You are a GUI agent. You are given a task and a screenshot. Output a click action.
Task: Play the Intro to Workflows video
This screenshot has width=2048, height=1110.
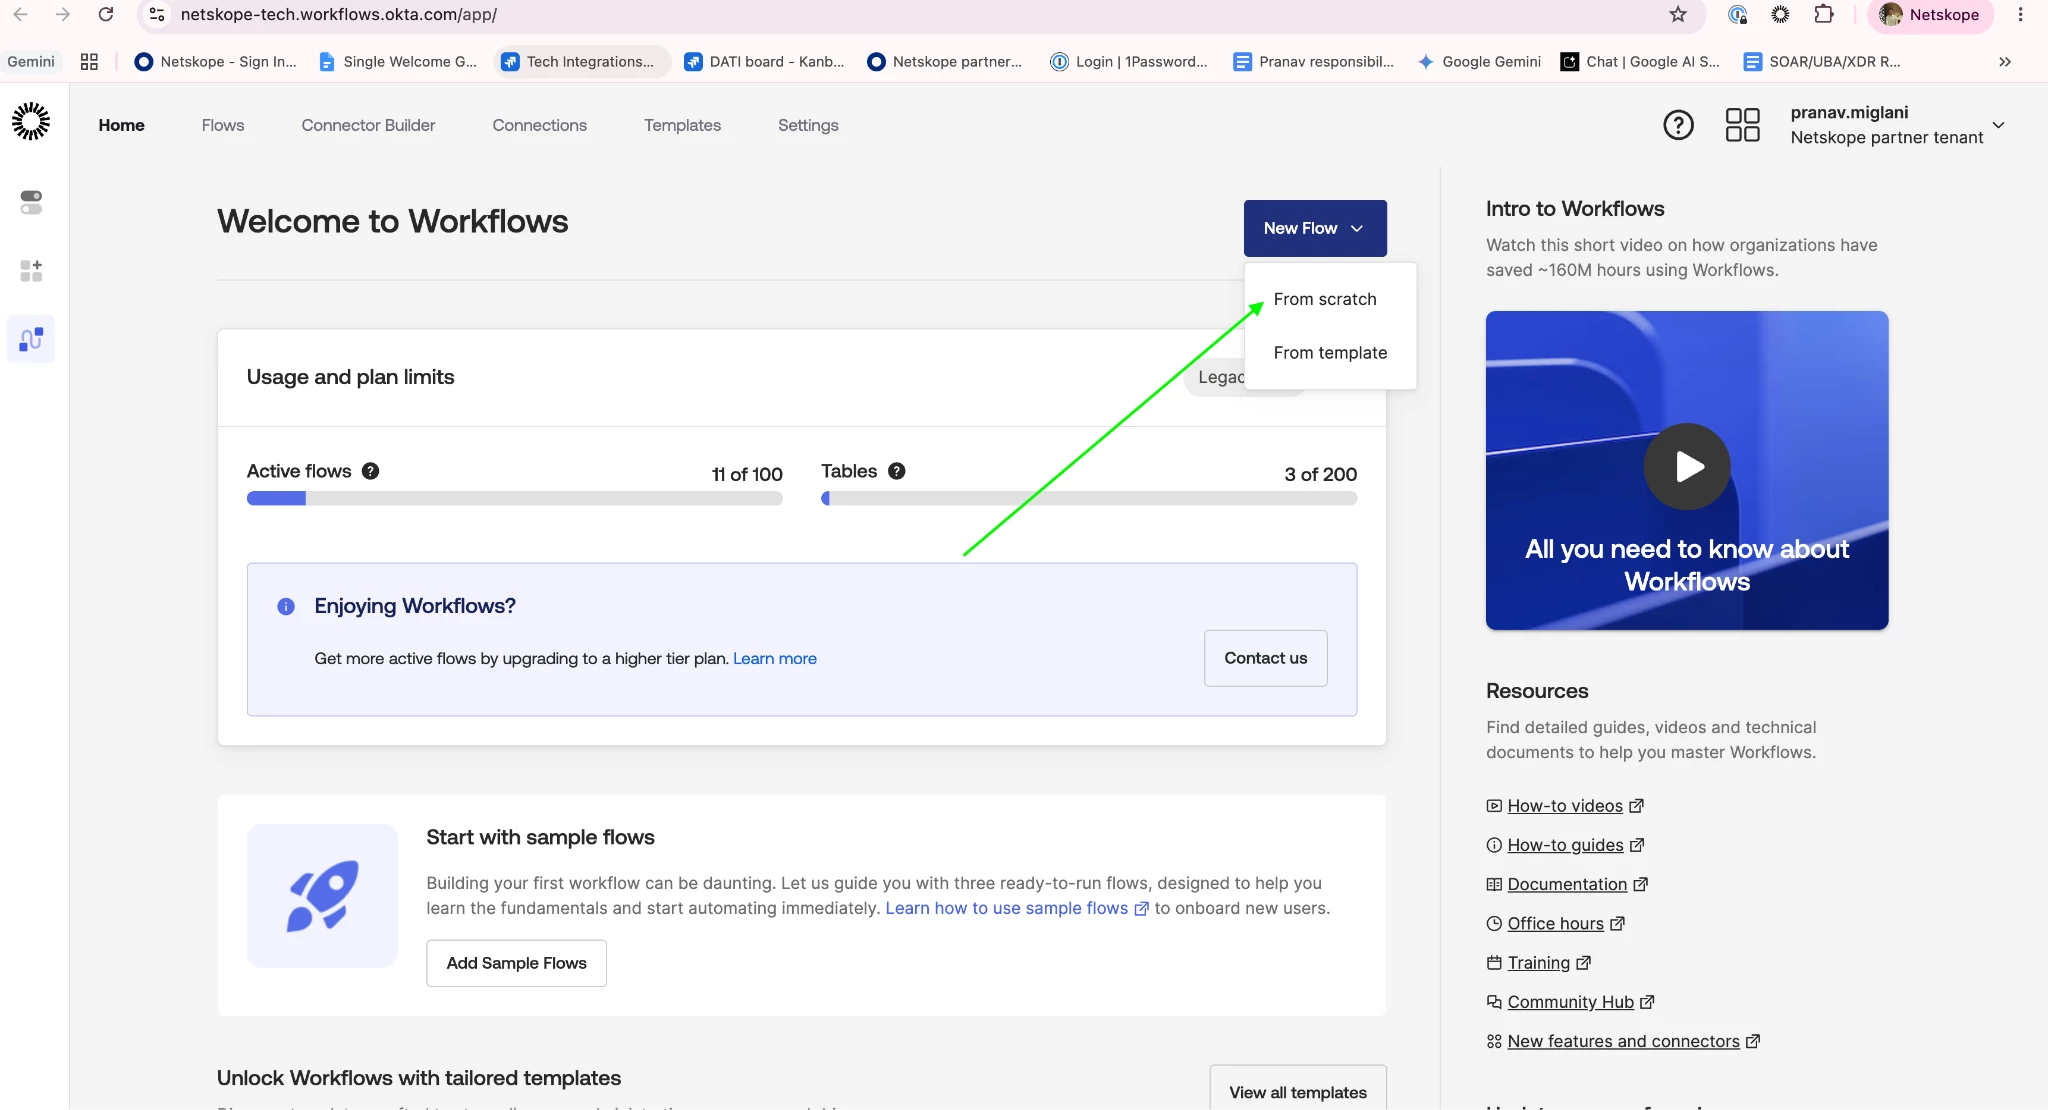pyautogui.click(x=1687, y=466)
